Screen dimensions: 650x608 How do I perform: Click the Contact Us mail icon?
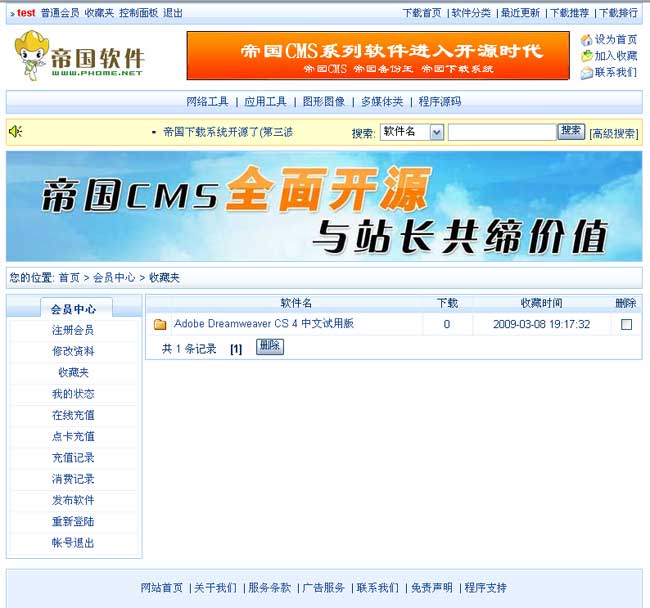click(x=587, y=73)
